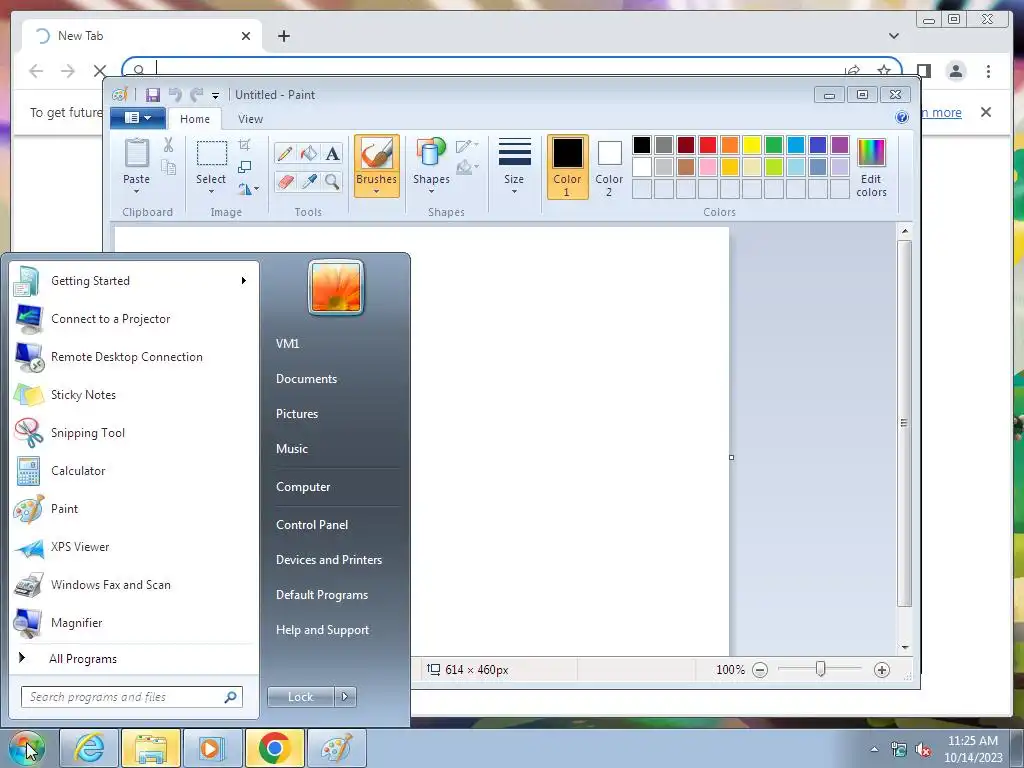The height and width of the screenshot is (768, 1024).
Task: Open new tab plus button in Chrome
Action: tap(283, 36)
